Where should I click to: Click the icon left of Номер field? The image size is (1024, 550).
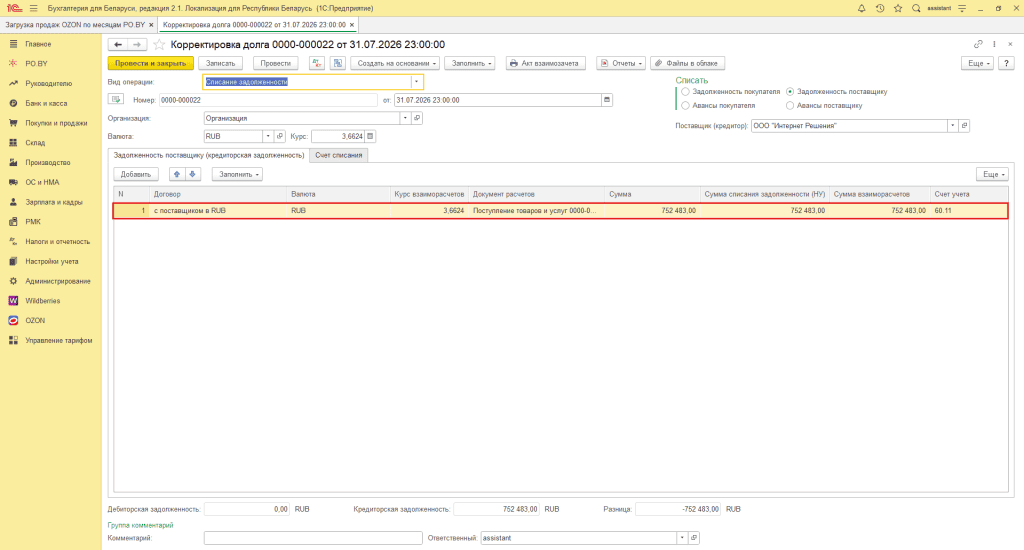click(x=116, y=100)
